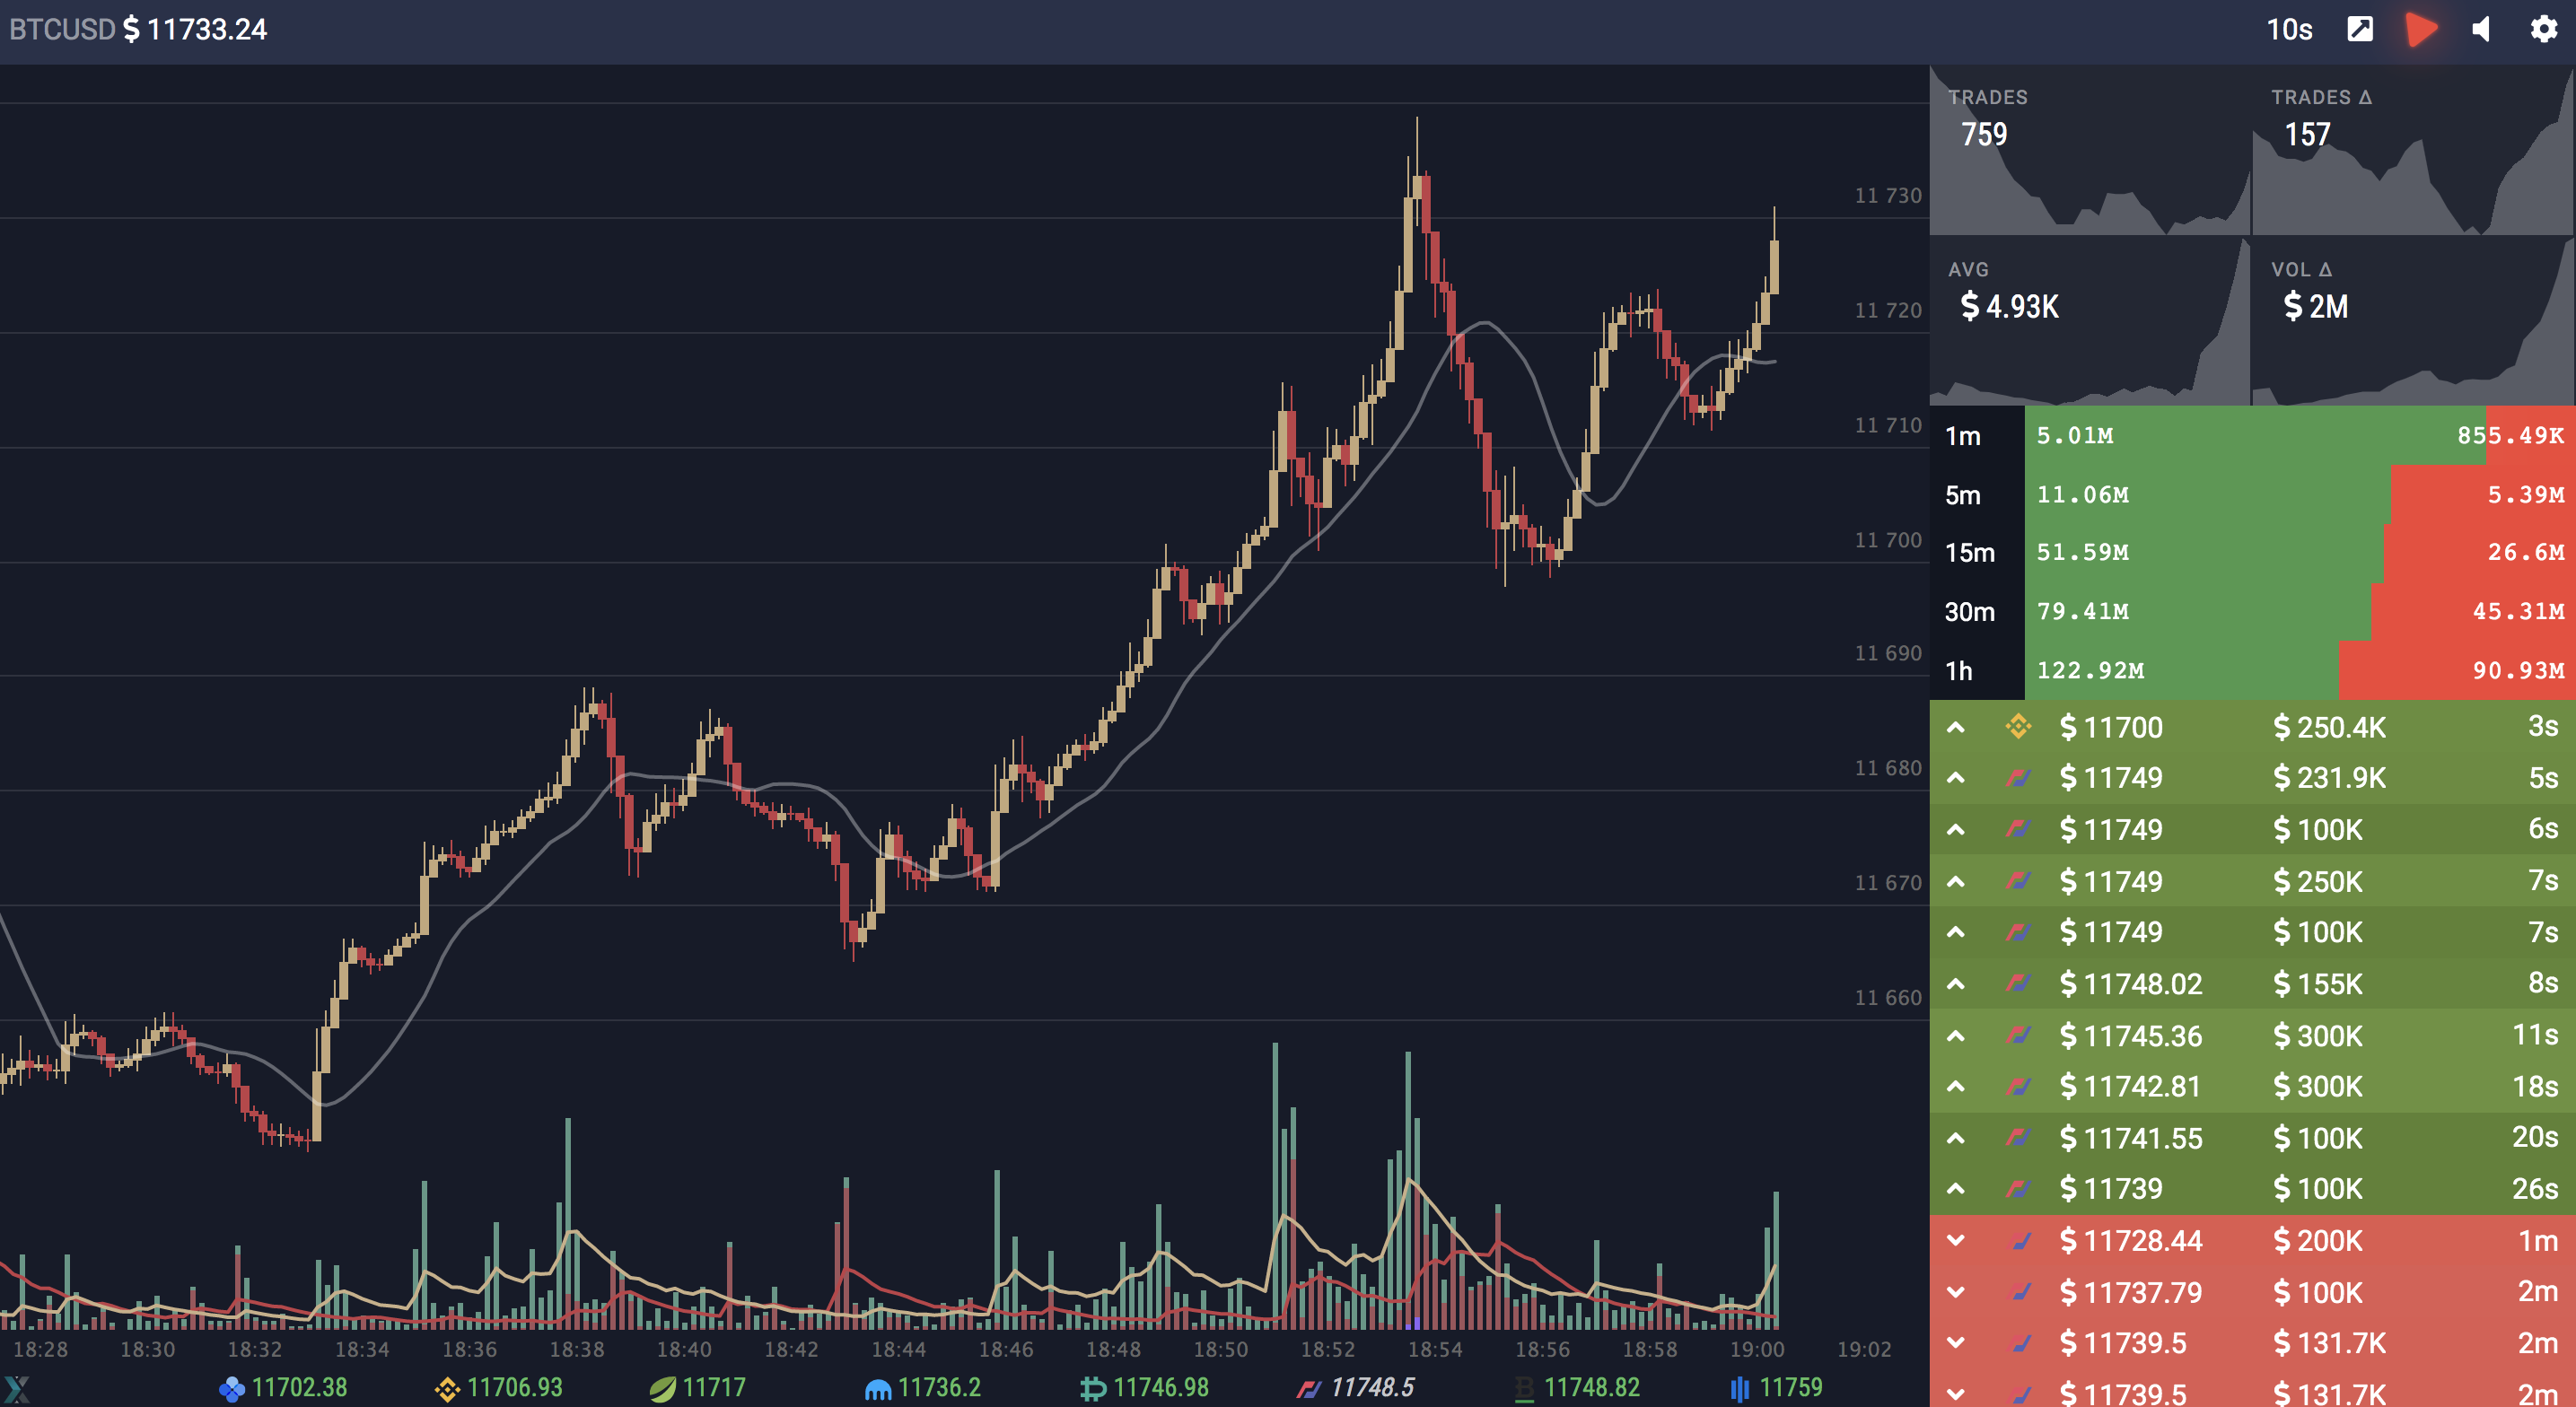Open the AVG $ 4.93K tile
The width and height of the screenshot is (2576, 1407).
pyautogui.click(x=2089, y=322)
